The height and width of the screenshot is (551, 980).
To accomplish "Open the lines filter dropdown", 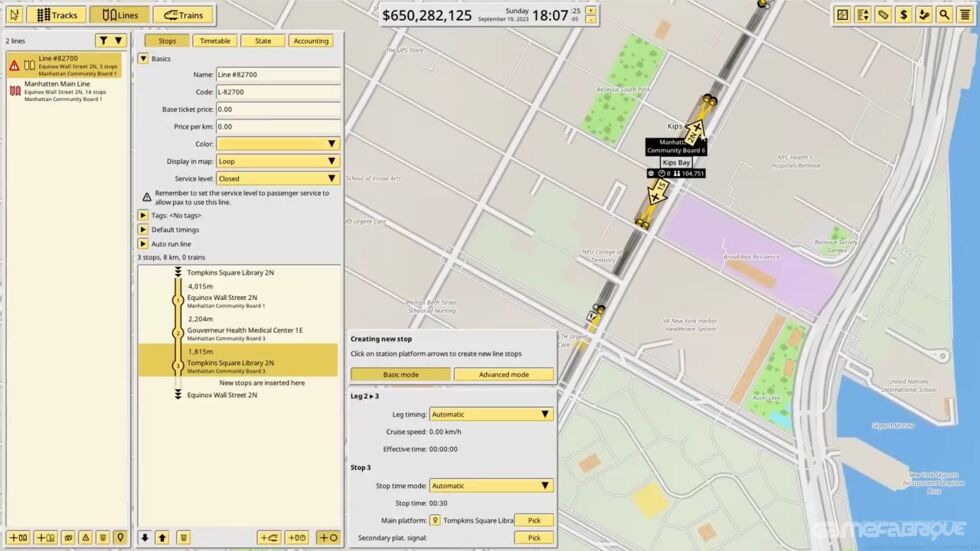I will tap(111, 41).
